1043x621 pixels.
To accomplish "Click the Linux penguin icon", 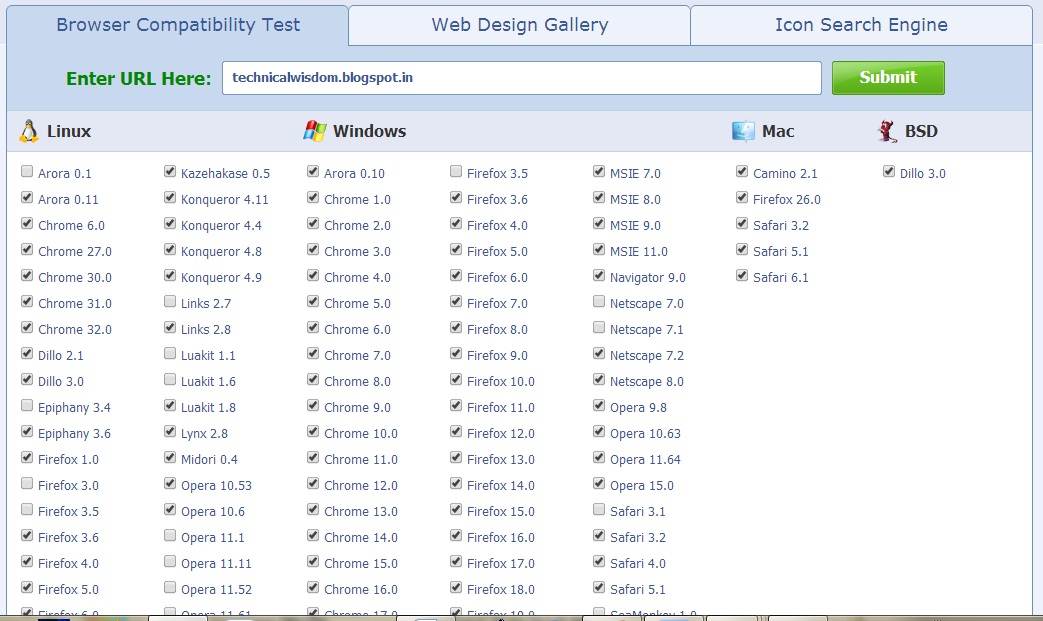I will click(x=29, y=131).
